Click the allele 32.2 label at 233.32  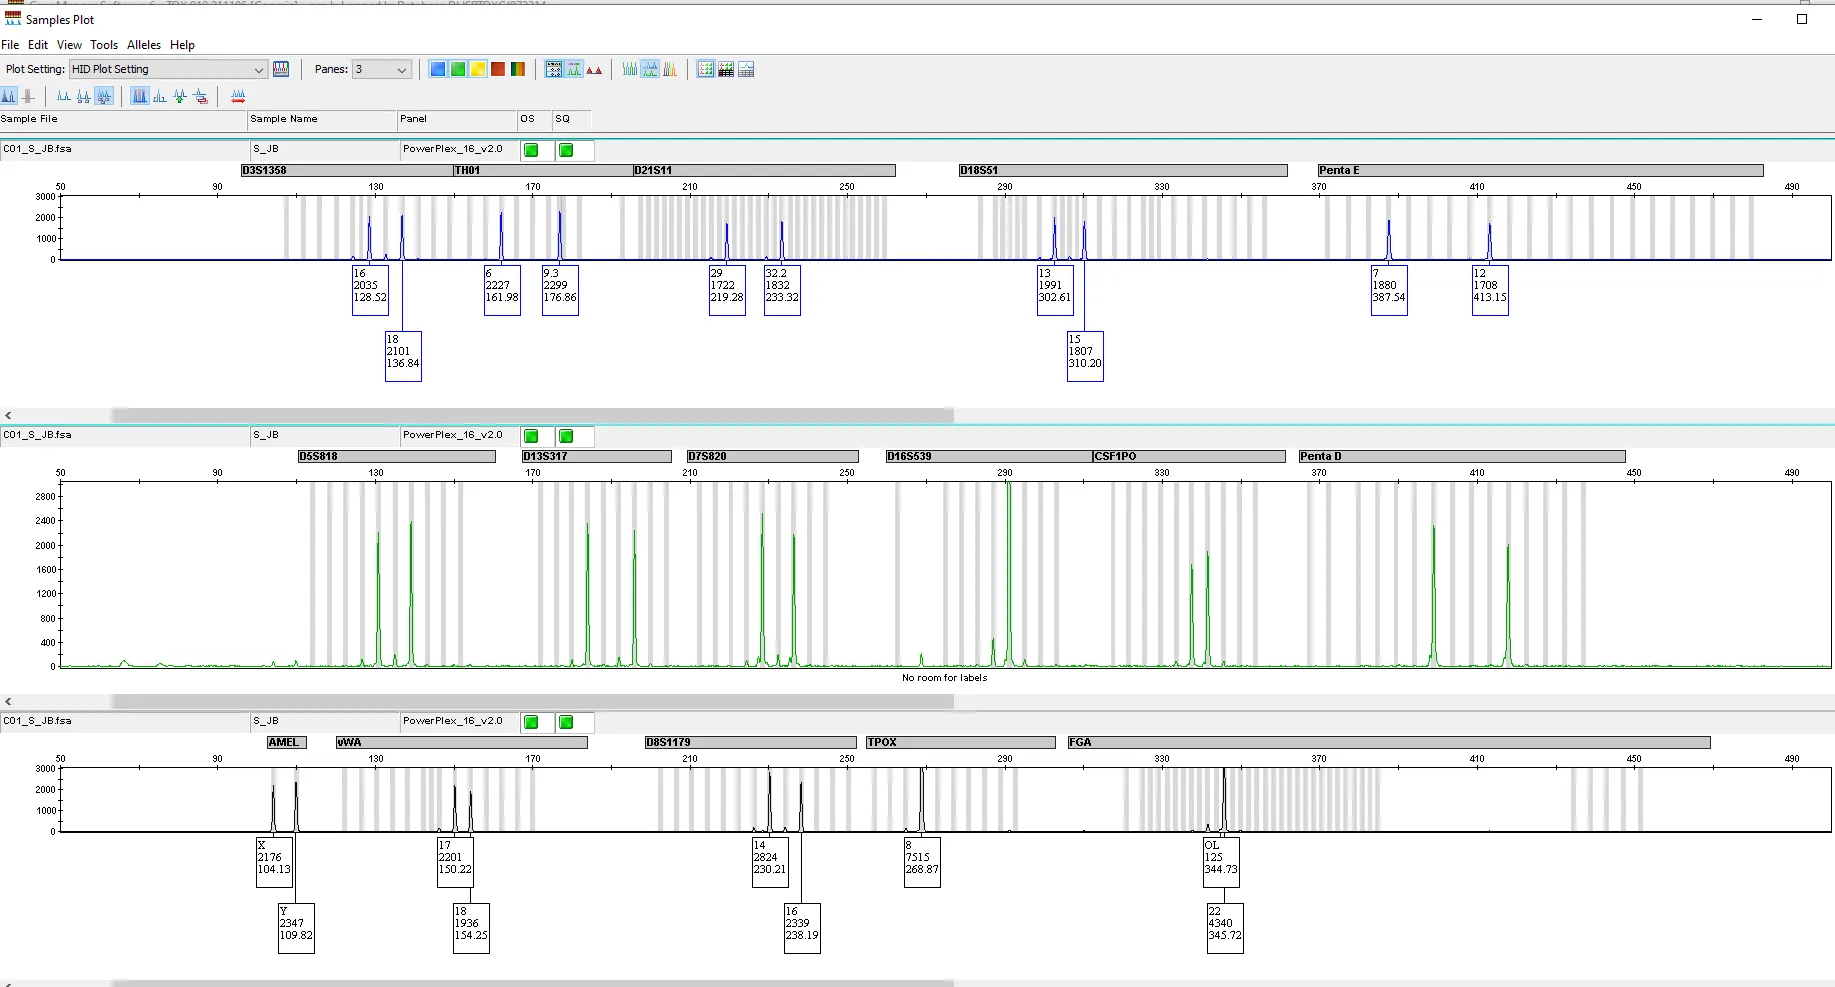tap(782, 290)
